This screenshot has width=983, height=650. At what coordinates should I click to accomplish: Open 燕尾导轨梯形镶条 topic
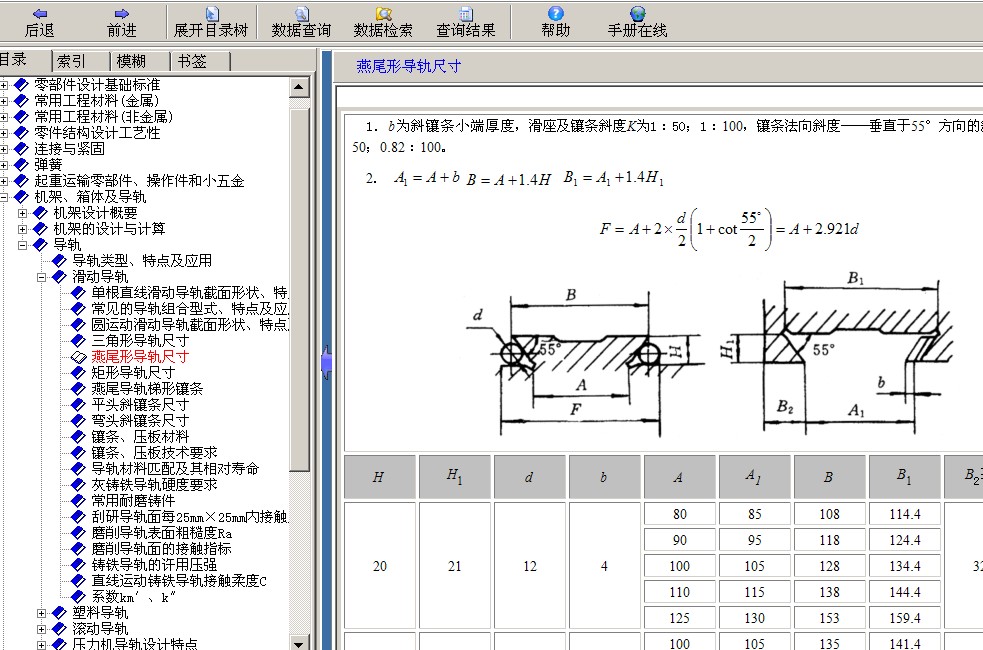pos(147,389)
